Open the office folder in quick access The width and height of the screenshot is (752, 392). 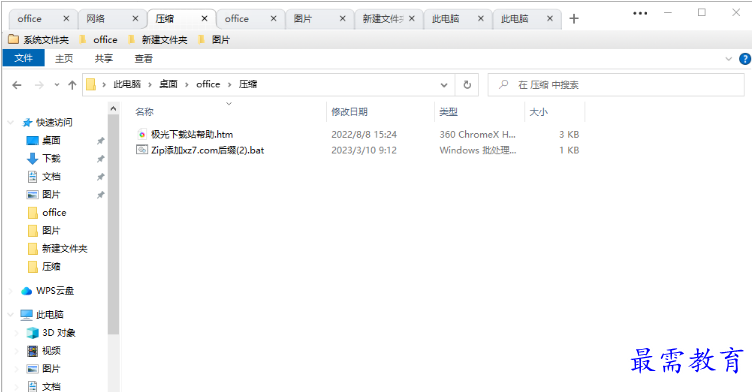[54, 213]
